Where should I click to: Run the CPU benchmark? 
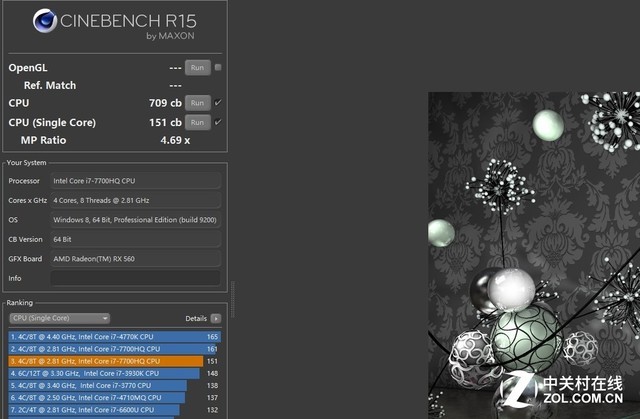pos(198,103)
